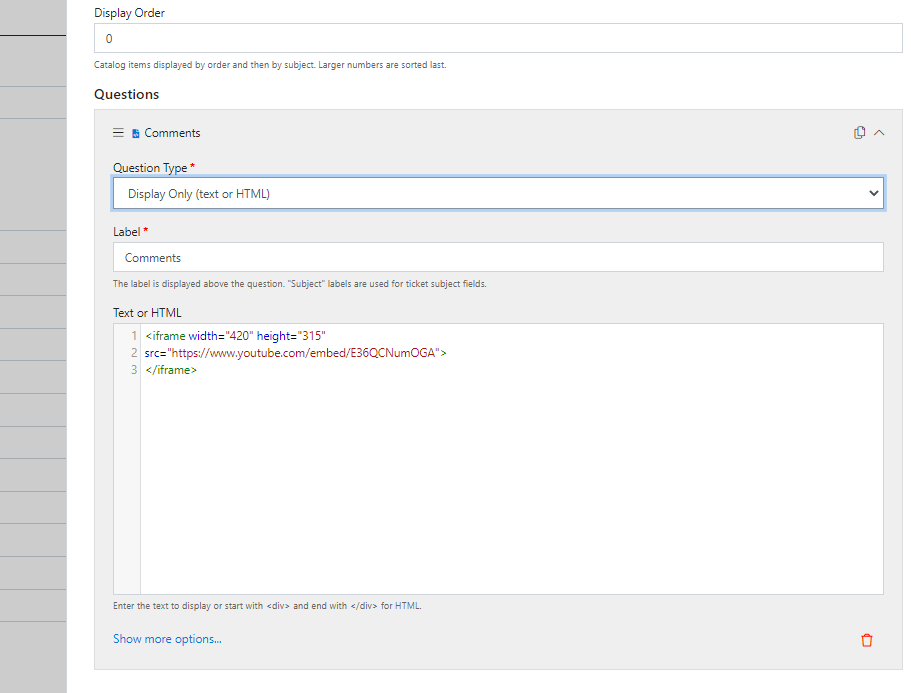Click the code line with the youtube src URL

point(296,353)
